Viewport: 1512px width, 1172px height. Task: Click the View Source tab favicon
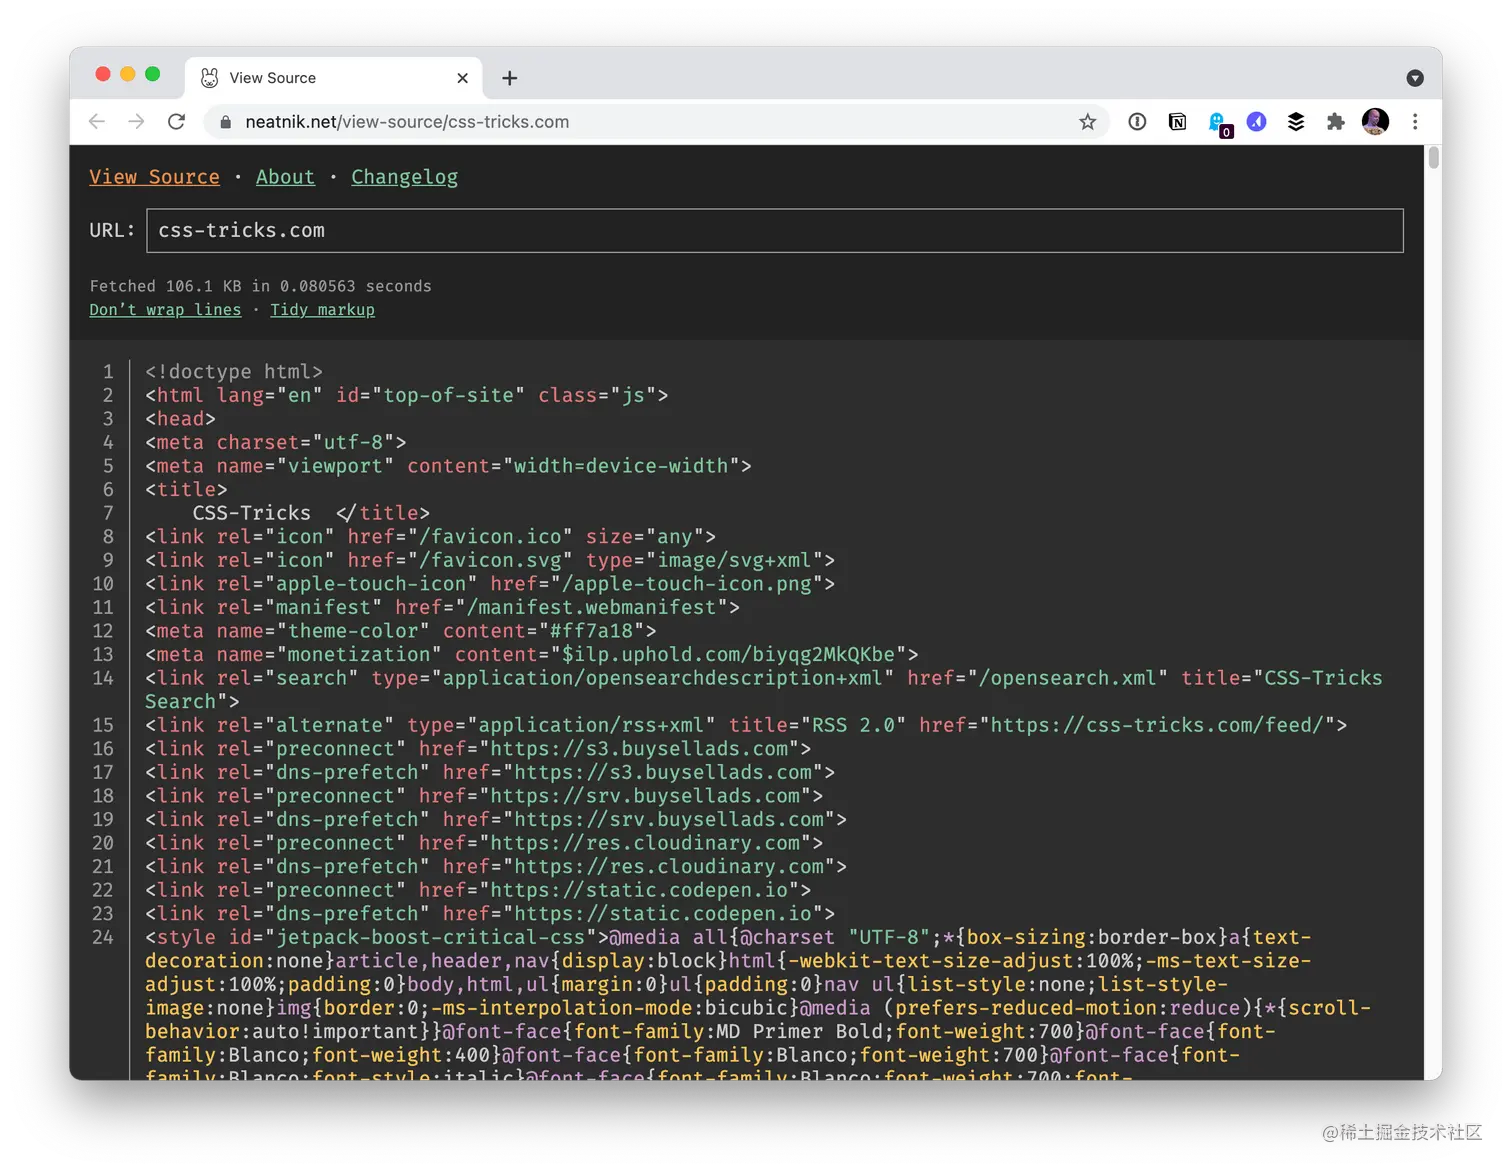[x=209, y=78]
